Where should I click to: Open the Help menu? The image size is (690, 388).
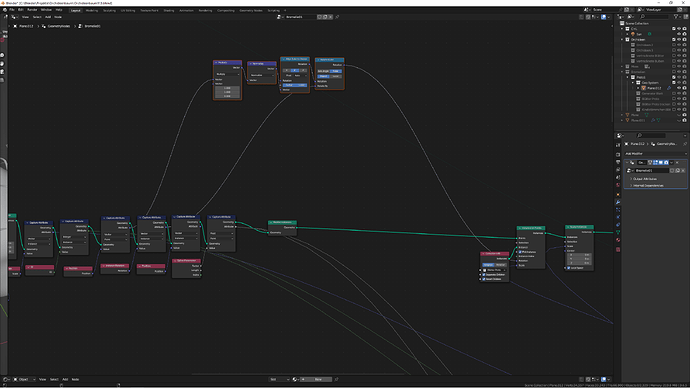(x=59, y=10)
